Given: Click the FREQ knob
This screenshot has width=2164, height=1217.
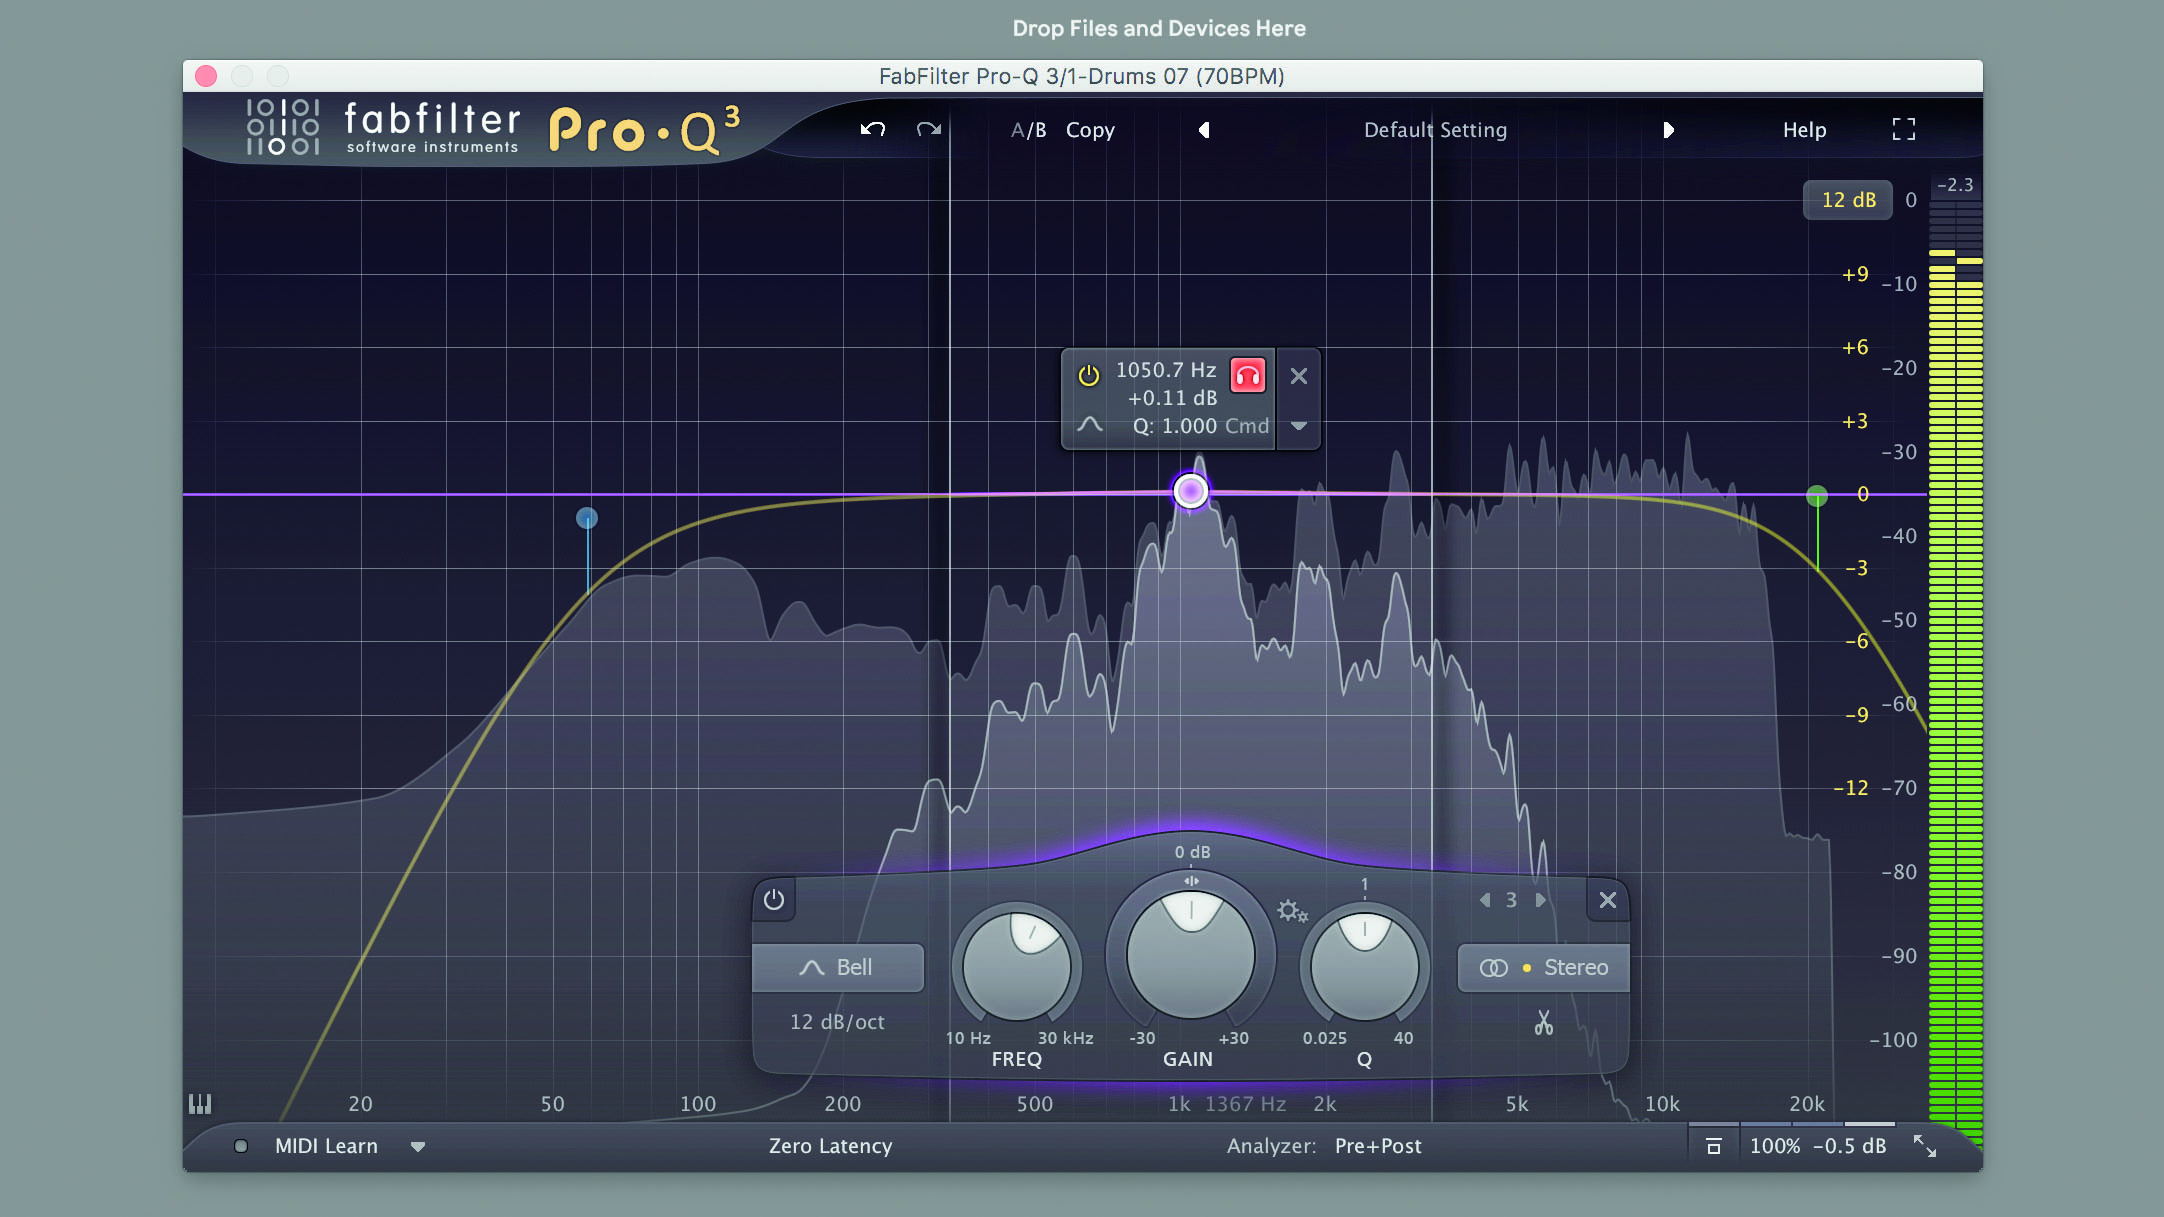Looking at the screenshot, I should coord(1017,966).
